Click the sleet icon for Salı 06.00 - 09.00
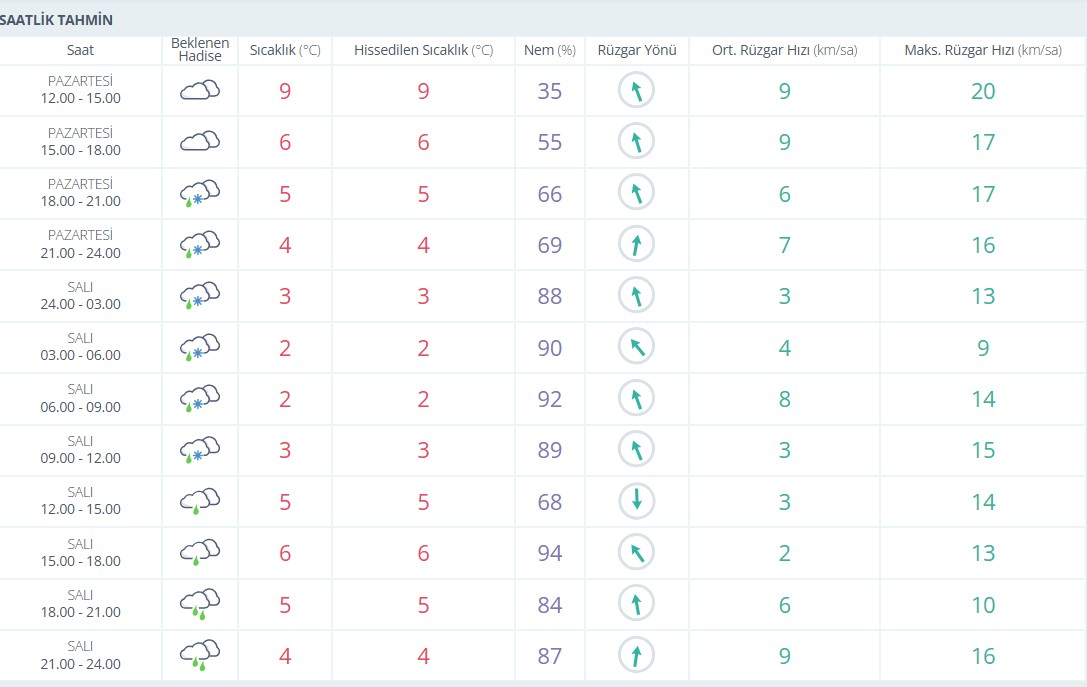The image size is (1087, 687). click(x=199, y=398)
